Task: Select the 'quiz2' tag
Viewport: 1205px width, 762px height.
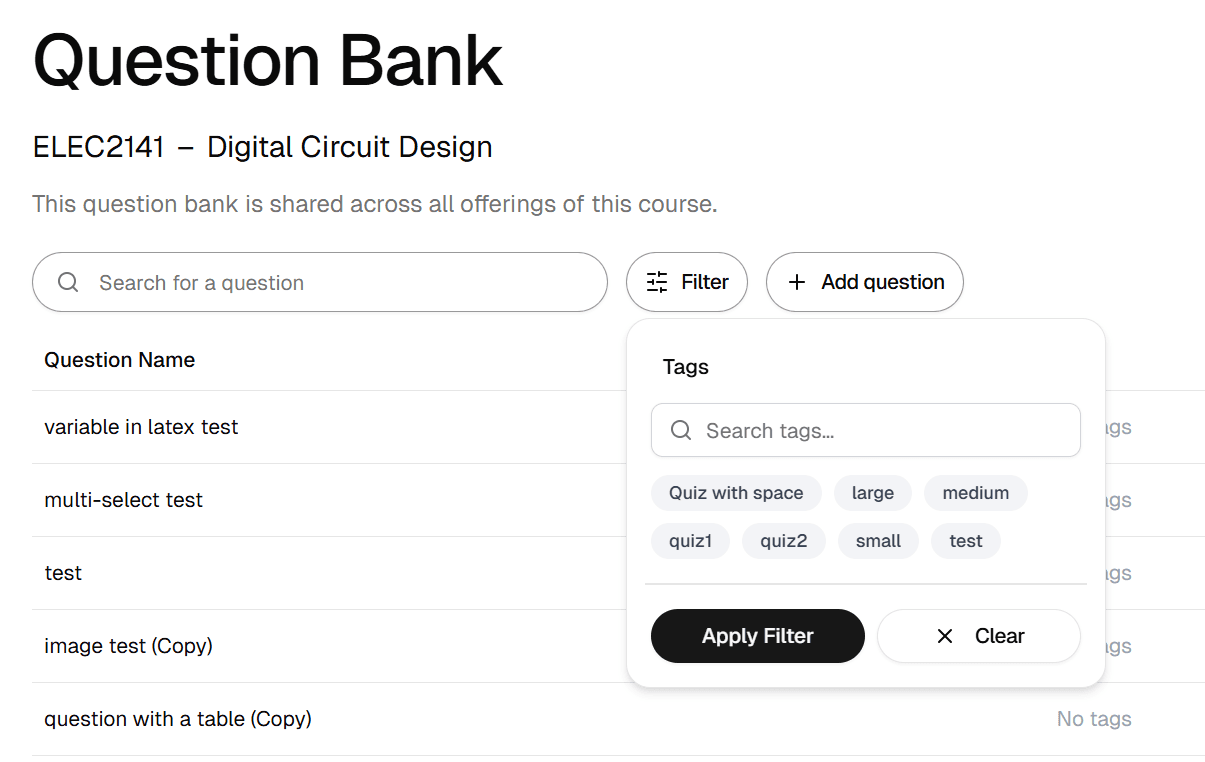Action: coord(783,540)
